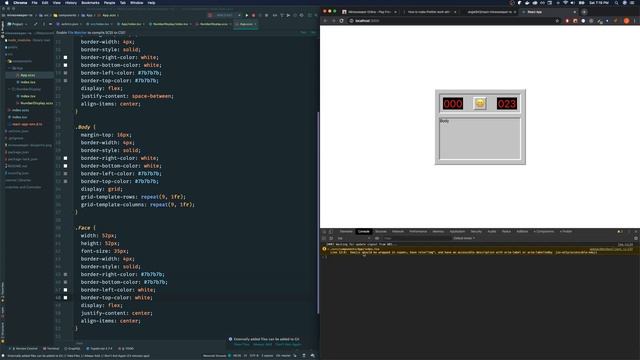Open the Apple menu
The width and height of the screenshot is (640, 360).
6,3
